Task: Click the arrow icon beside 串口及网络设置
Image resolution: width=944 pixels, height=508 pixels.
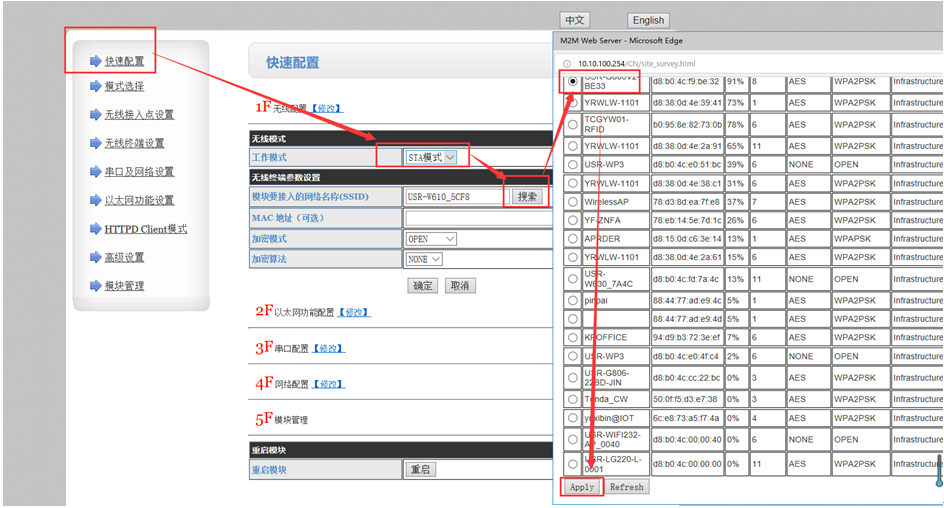Action: click(95, 172)
